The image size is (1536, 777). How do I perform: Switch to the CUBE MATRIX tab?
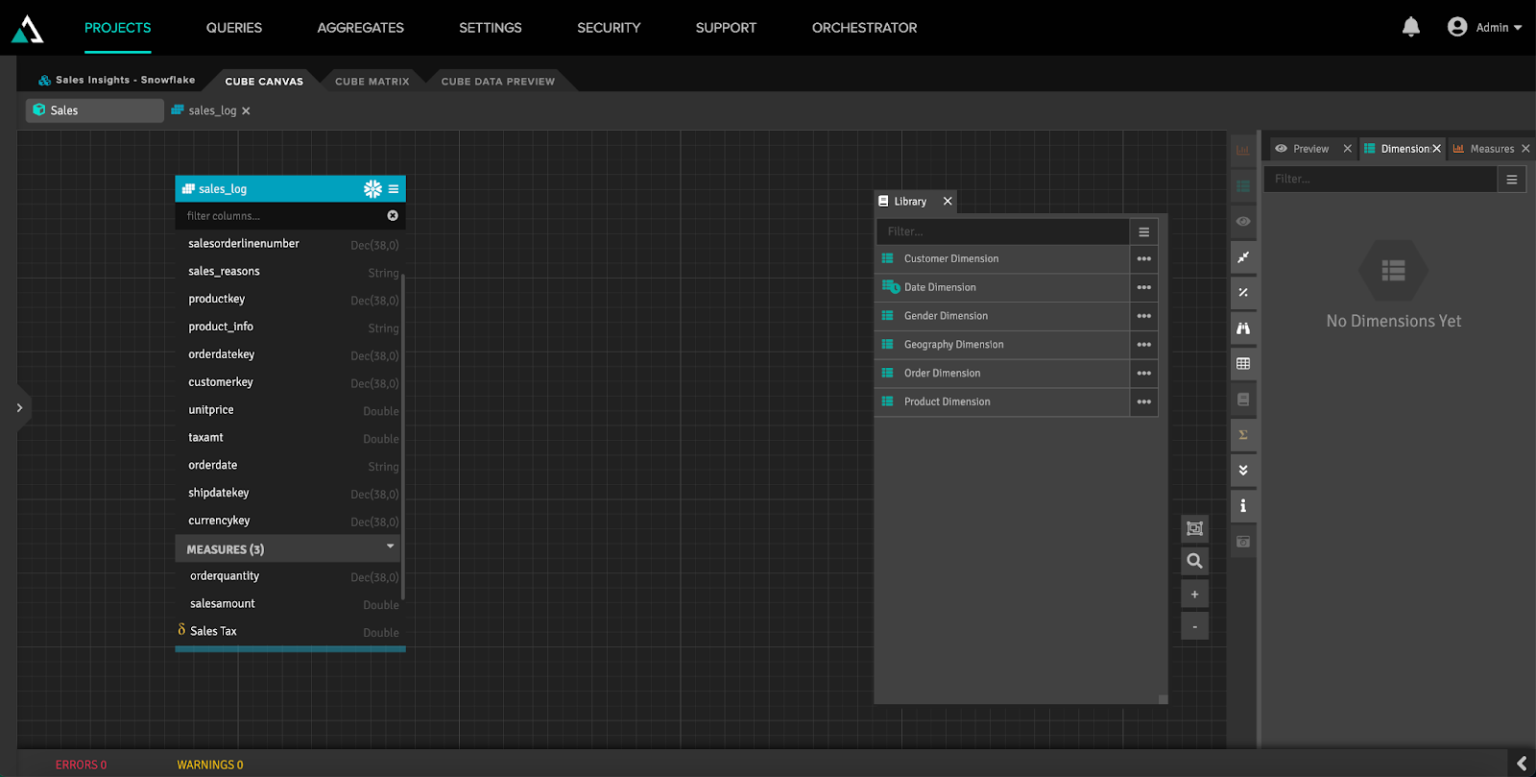click(371, 80)
